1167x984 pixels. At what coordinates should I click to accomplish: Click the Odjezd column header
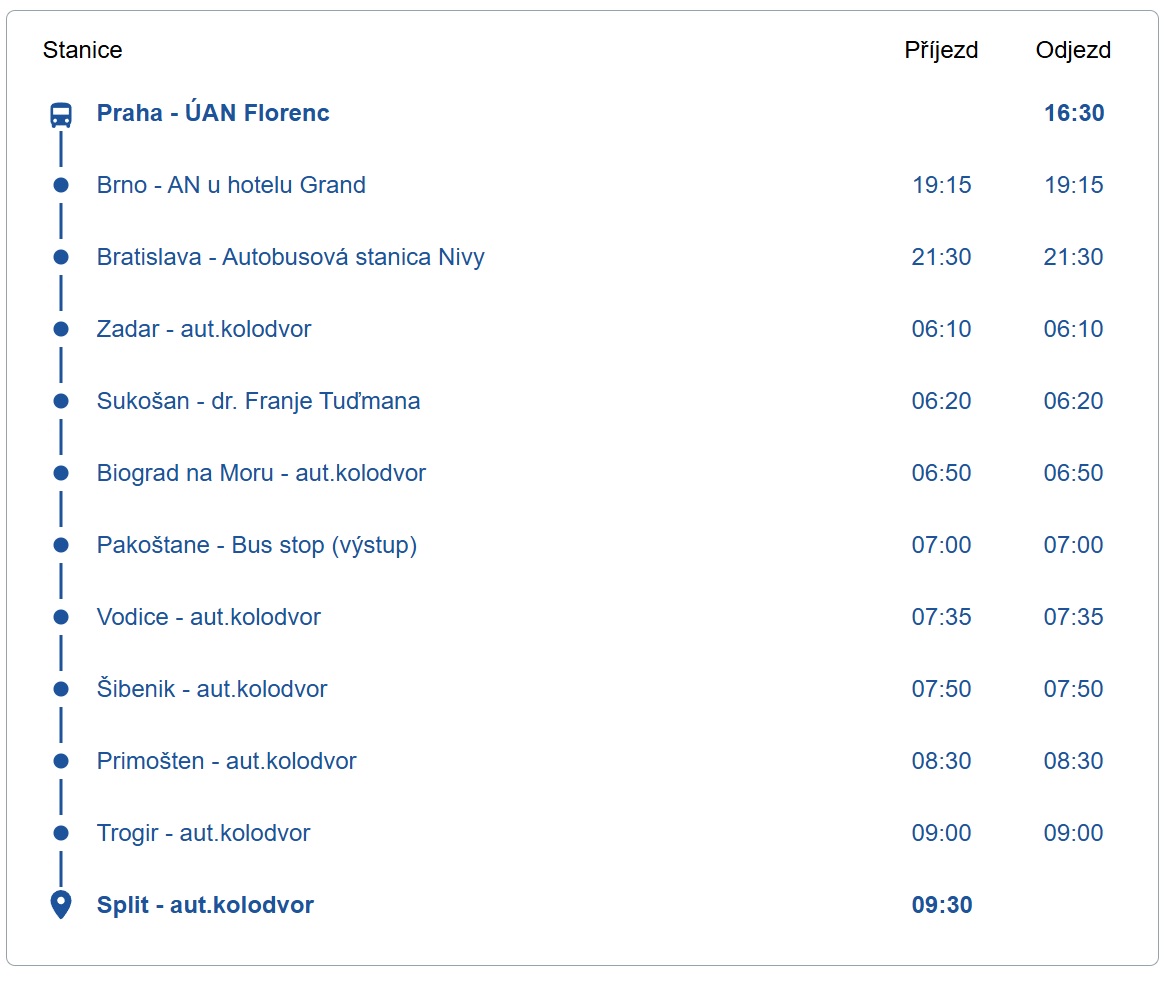tap(1073, 50)
